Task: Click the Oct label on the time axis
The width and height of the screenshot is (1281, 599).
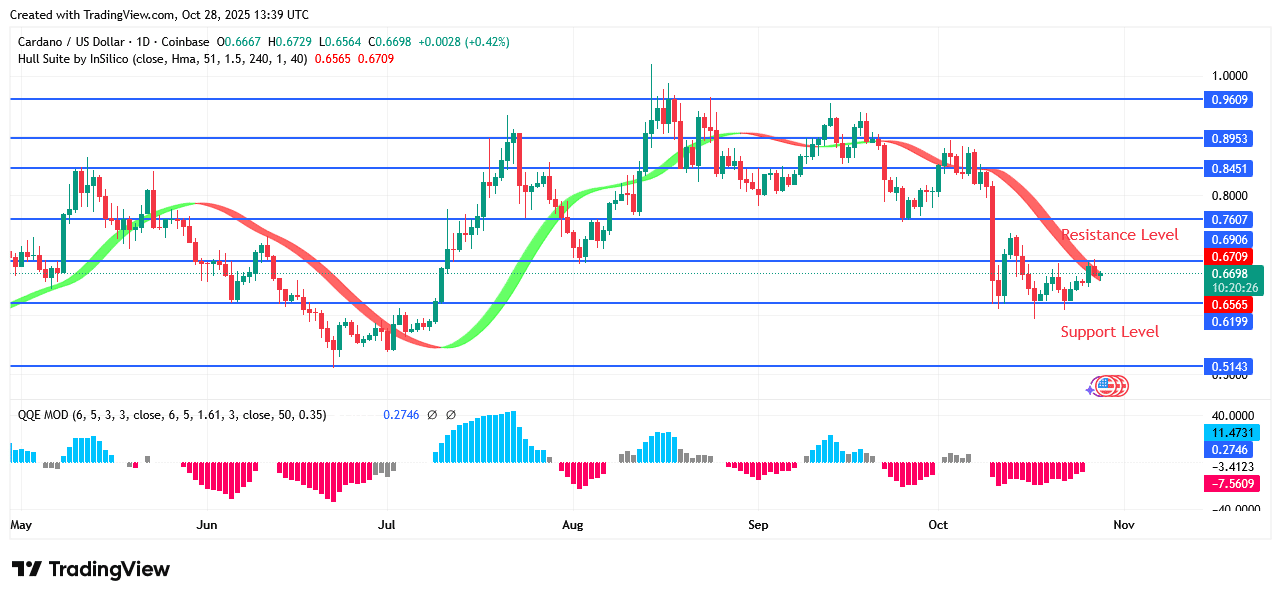Action: coord(938,524)
